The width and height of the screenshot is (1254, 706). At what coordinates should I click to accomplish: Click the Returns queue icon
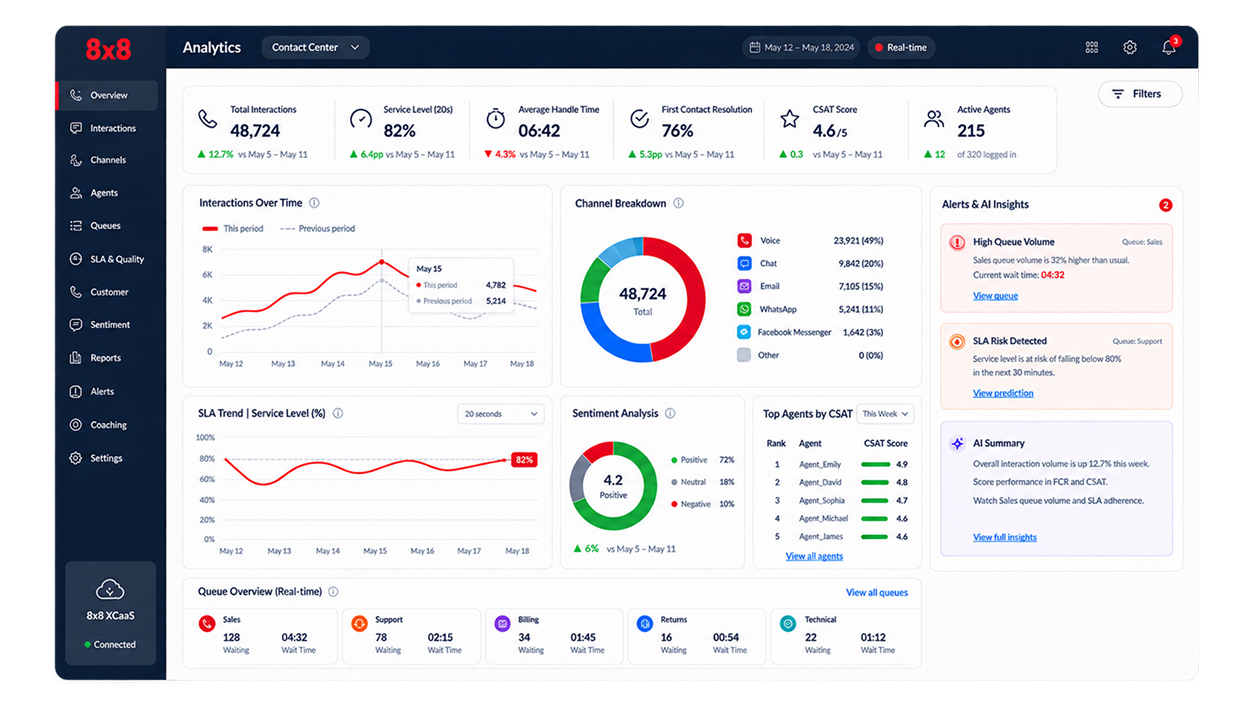[645, 624]
